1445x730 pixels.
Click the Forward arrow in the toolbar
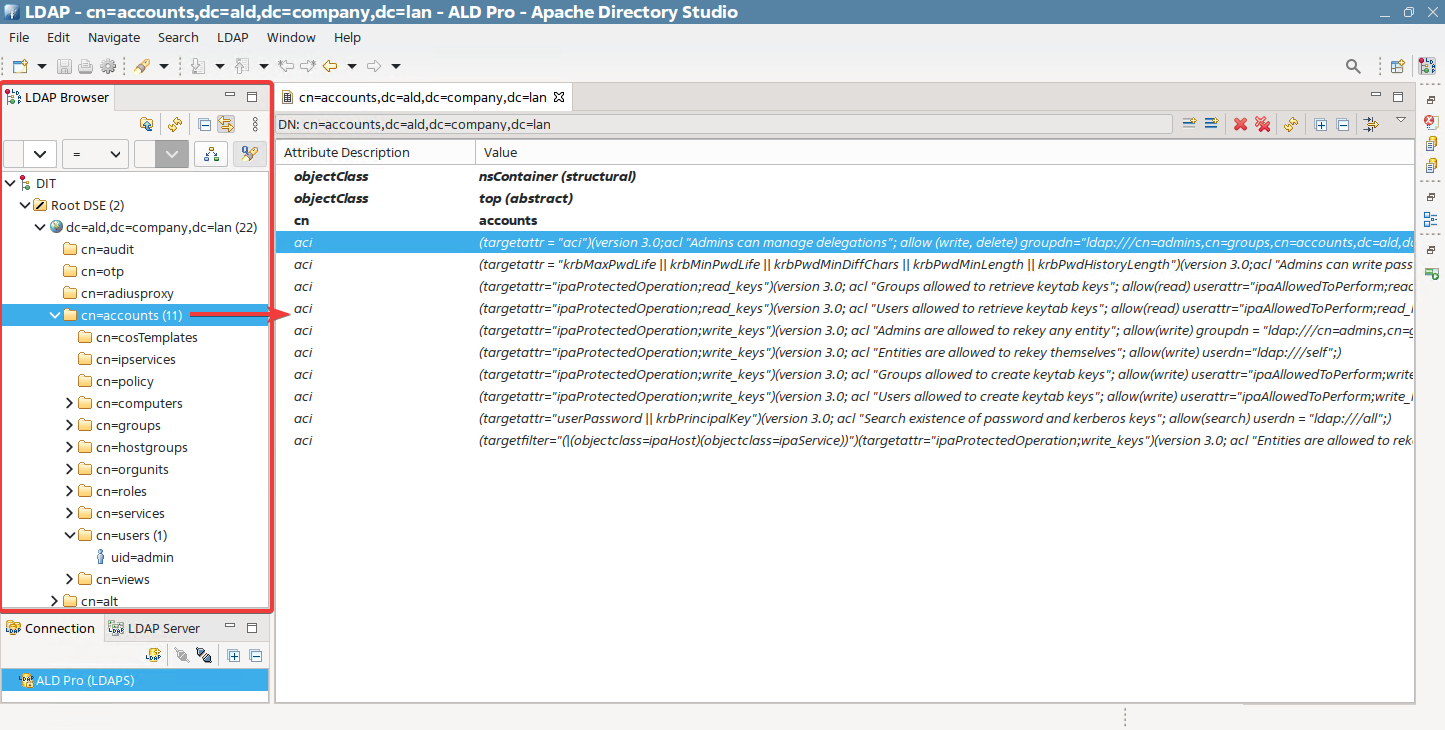pos(375,66)
